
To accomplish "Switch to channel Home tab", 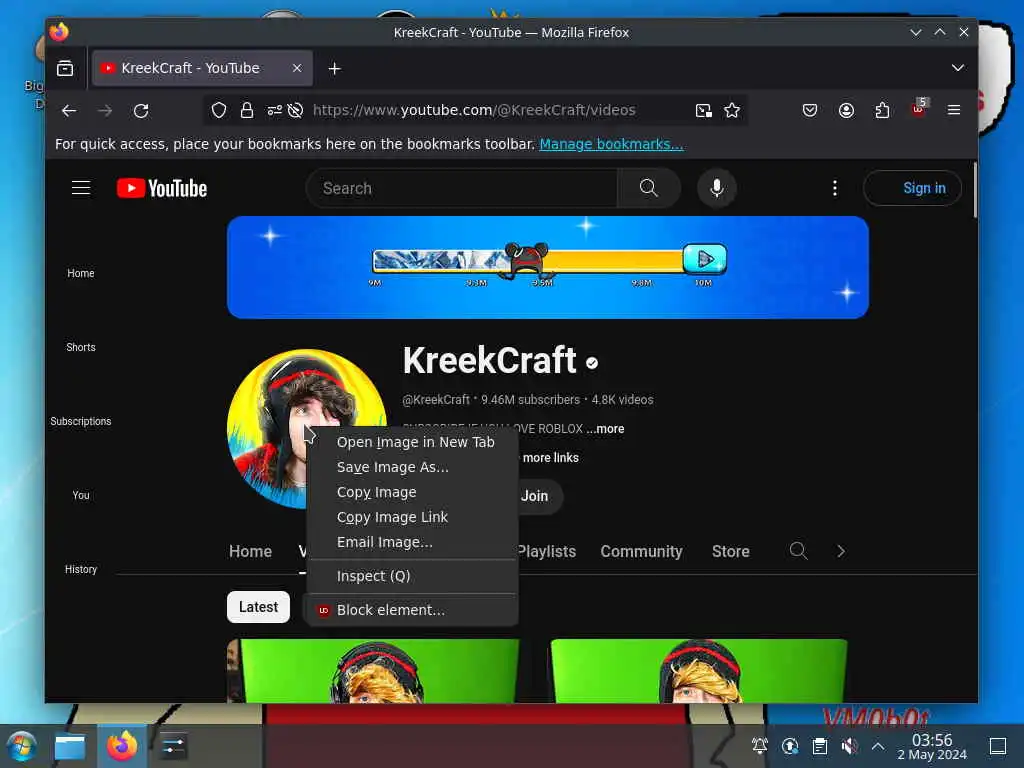I will click(250, 551).
